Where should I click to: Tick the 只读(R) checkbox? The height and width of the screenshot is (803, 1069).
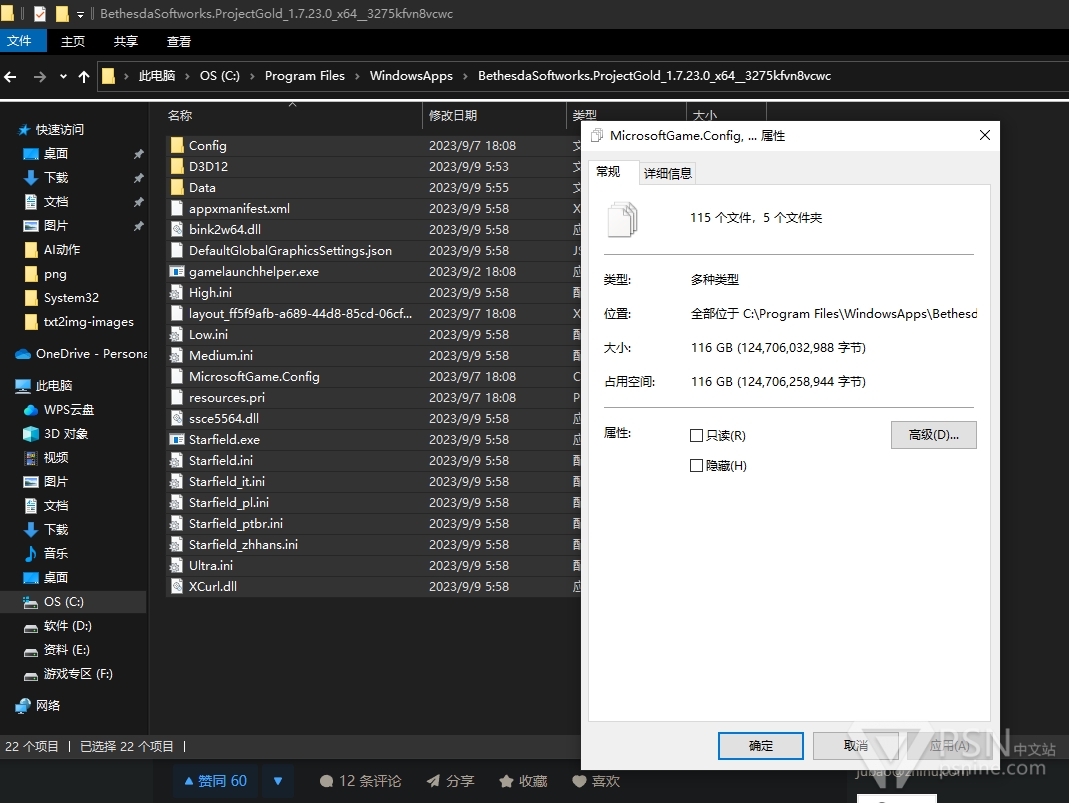point(696,436)
